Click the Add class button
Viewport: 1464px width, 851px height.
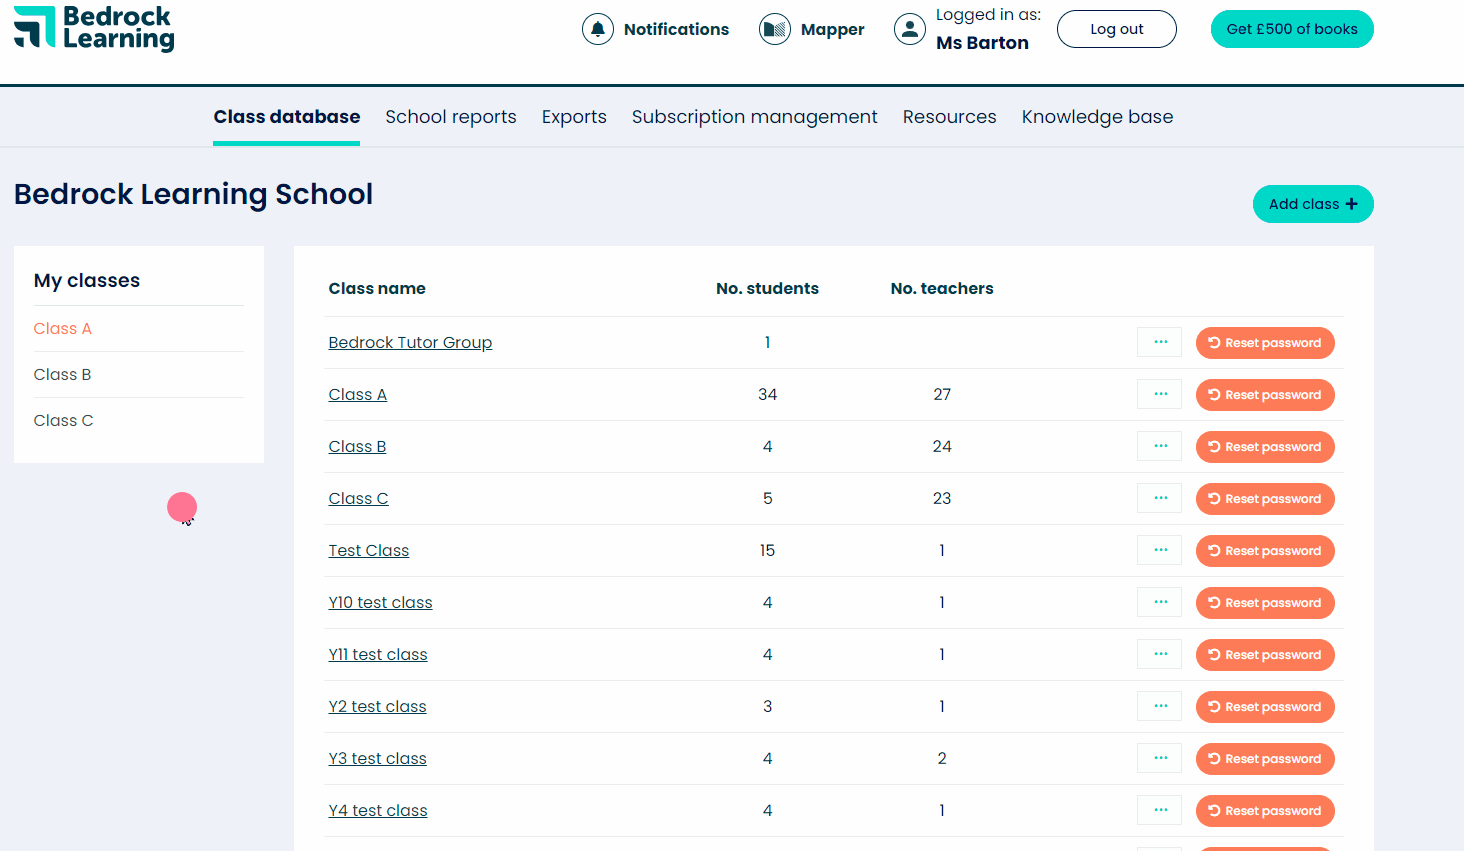(1313, 204)
